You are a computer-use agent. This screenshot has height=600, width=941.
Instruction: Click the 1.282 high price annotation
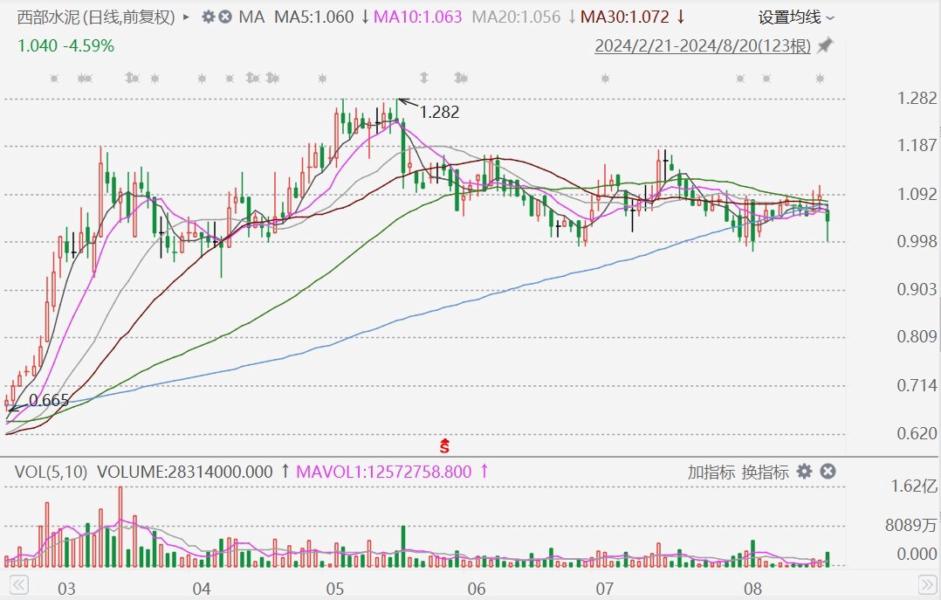pyautogui.click(x=439, y=112)
